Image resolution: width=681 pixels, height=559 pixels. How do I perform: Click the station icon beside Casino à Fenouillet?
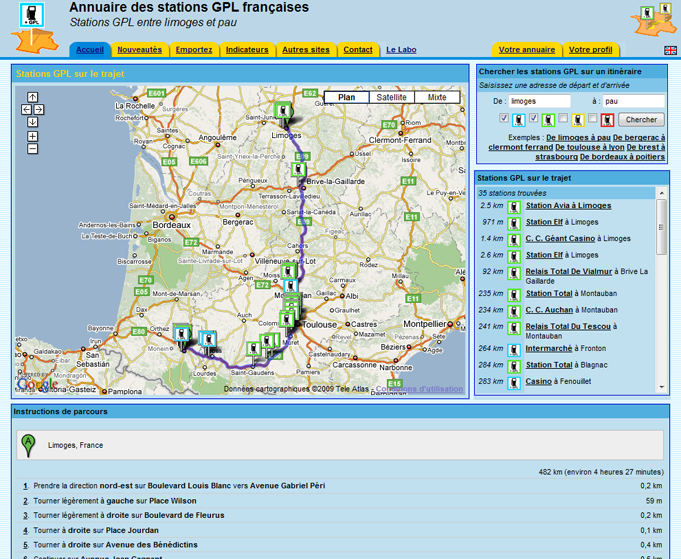pos(514,383)
